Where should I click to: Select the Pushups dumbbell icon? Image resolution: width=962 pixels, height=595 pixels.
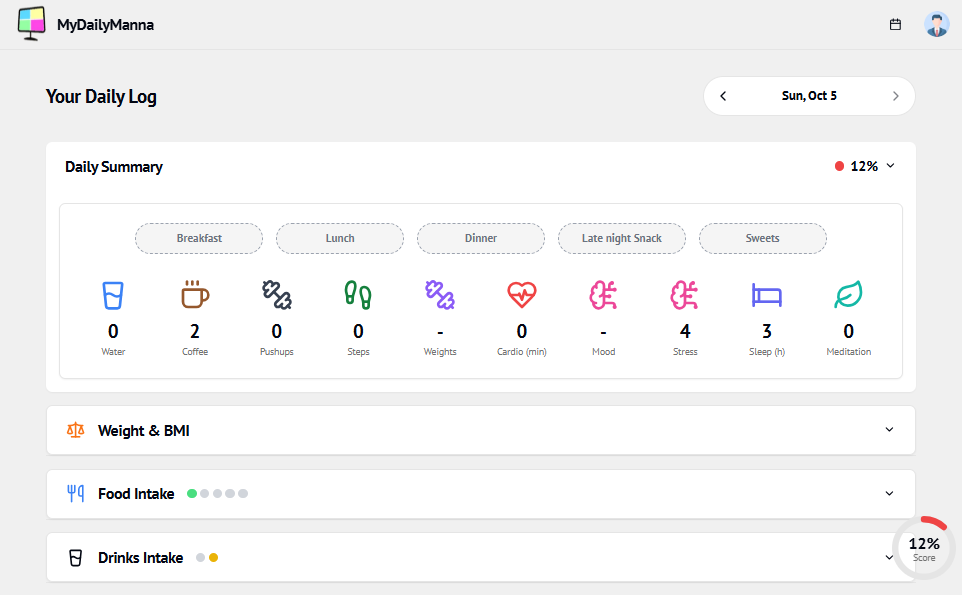(x=277, y=295)
